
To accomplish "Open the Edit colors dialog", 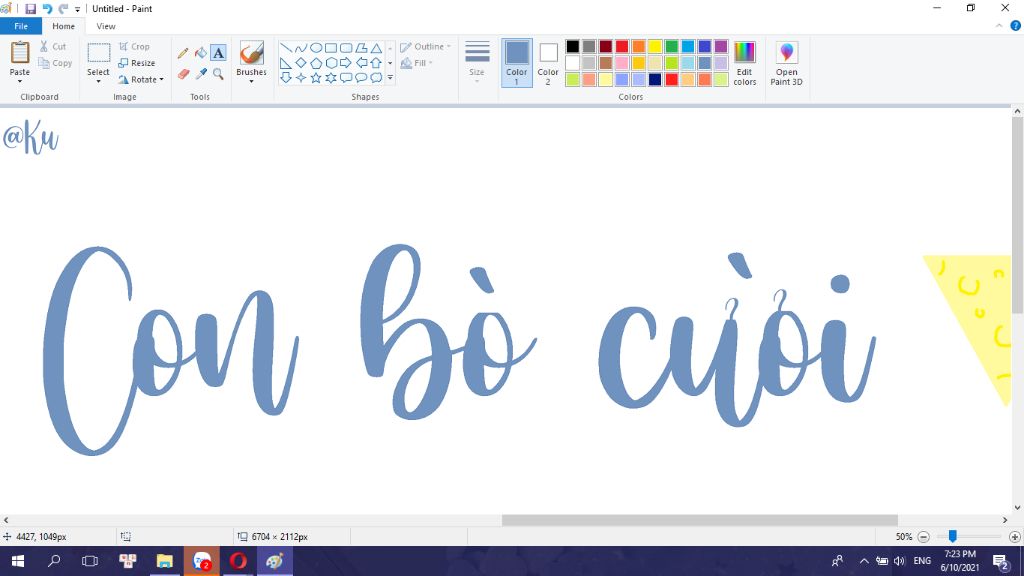I will [744, 63].
